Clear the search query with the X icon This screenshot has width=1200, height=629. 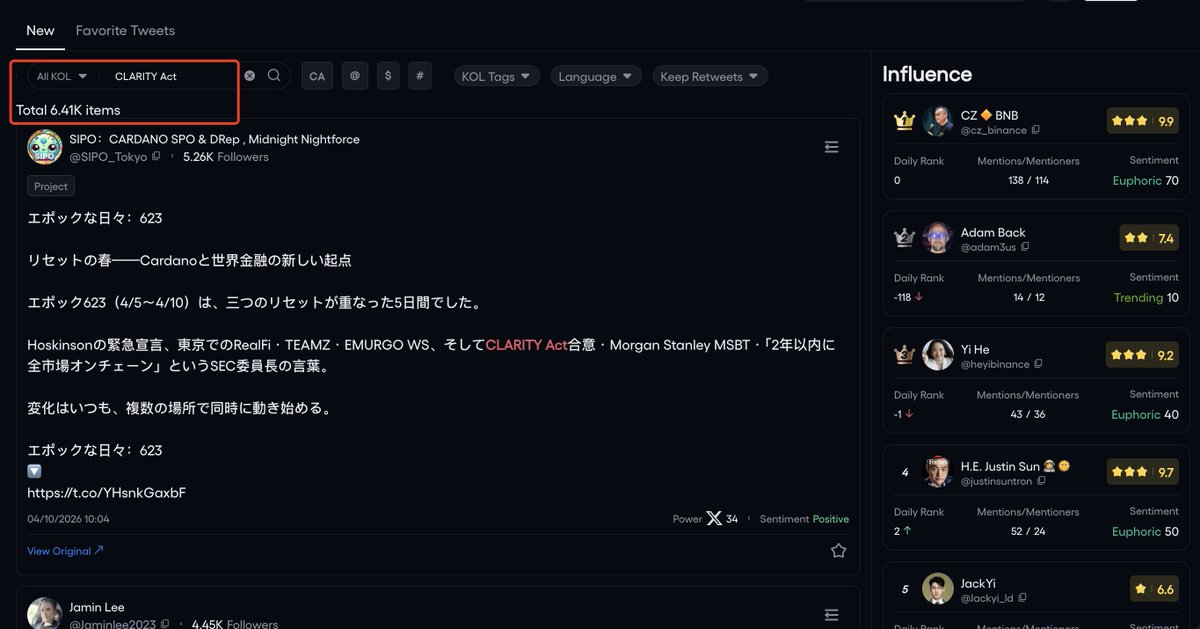(x=250, y=76)
